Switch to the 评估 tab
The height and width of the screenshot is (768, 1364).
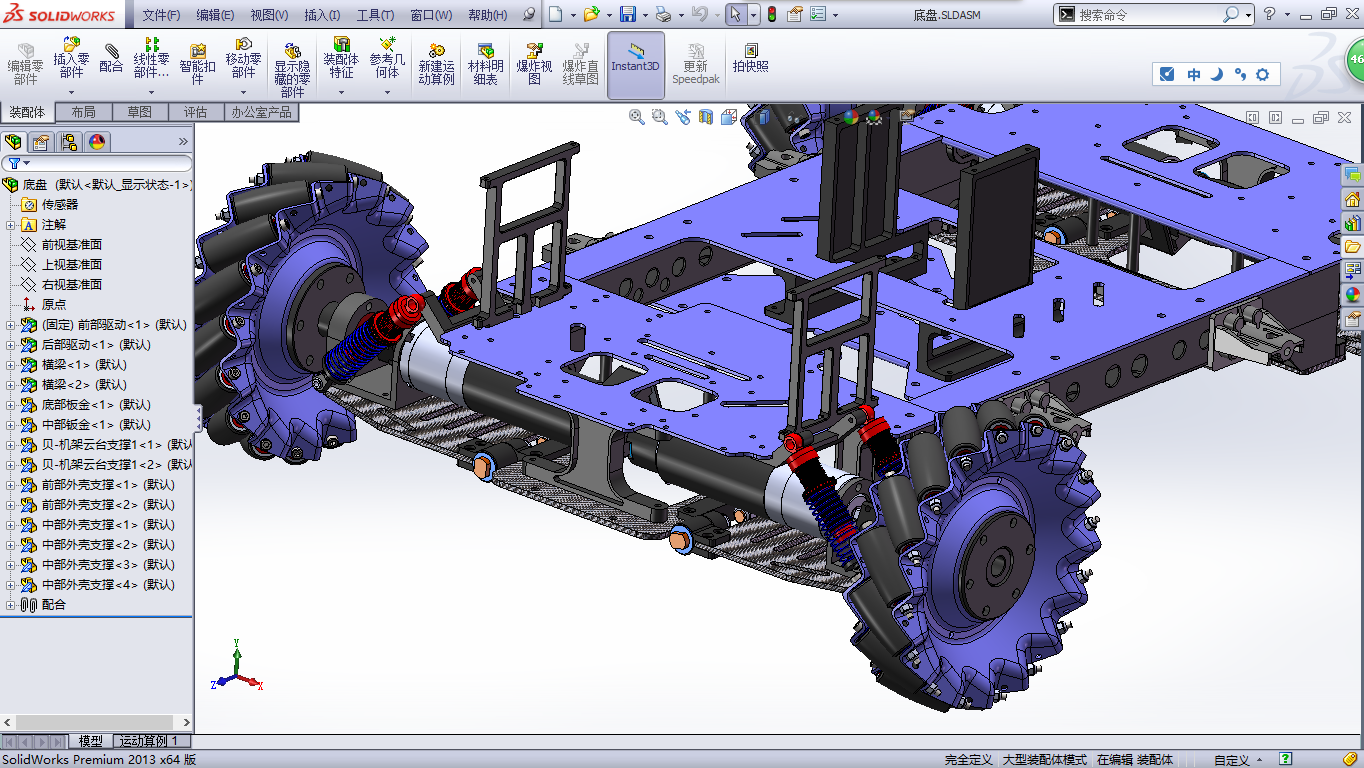(x=195, y=112)
